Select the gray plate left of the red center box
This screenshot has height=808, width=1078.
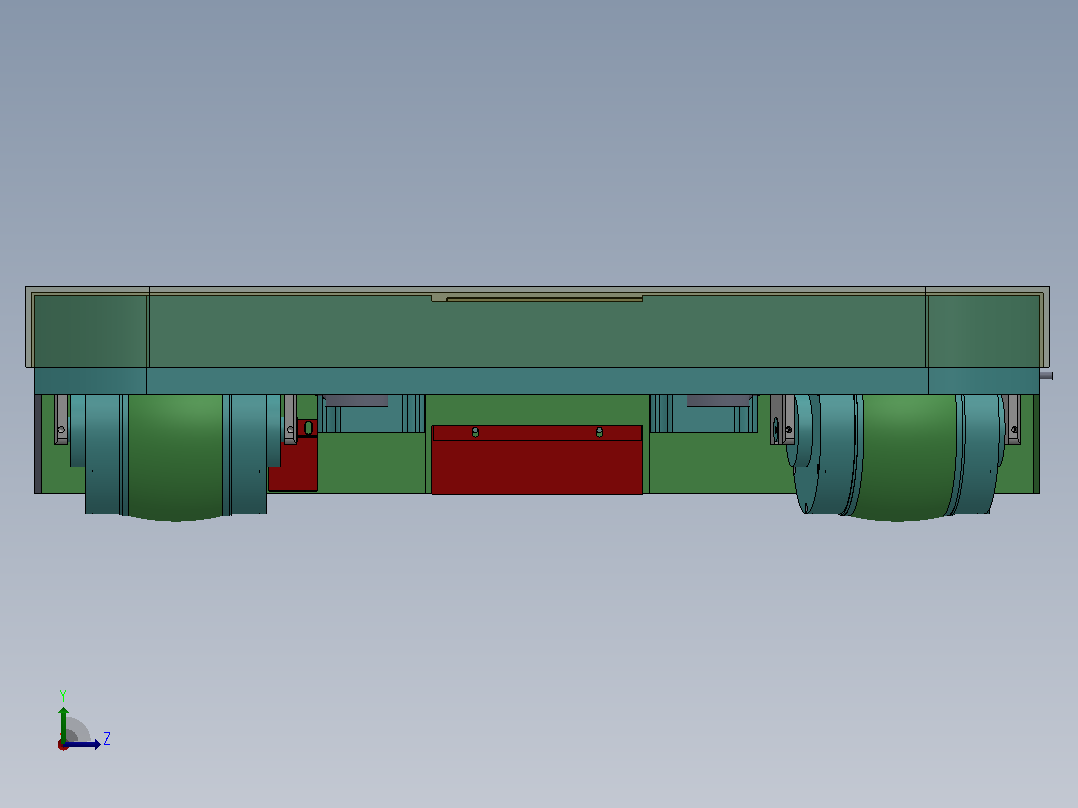pyautogui.click(x=356, y=400)
